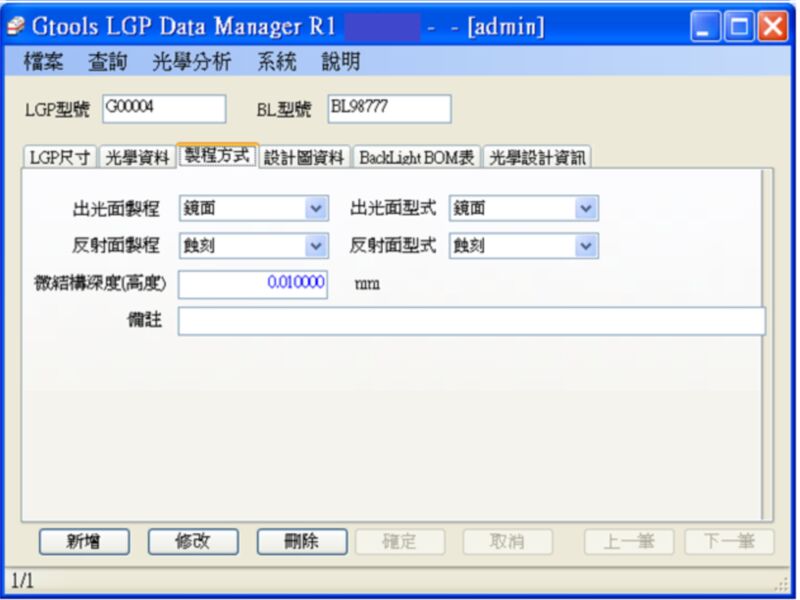Viewport: 800px width, 600px height.
Task: Click the Gtools app icon in title bar
Action: coord(17,27)
